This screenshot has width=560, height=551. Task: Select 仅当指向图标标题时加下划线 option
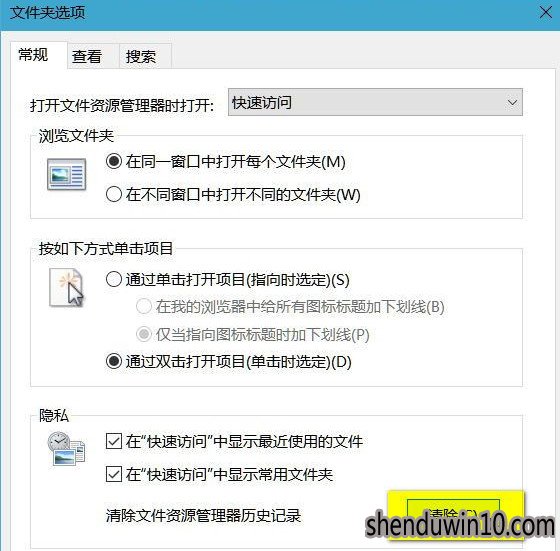click(x=144, y=334)
